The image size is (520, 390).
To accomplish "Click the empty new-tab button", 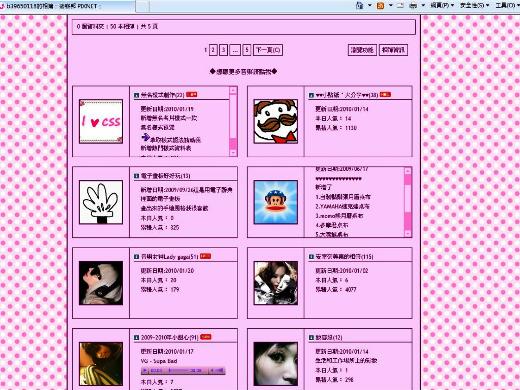I will [143, 6].
